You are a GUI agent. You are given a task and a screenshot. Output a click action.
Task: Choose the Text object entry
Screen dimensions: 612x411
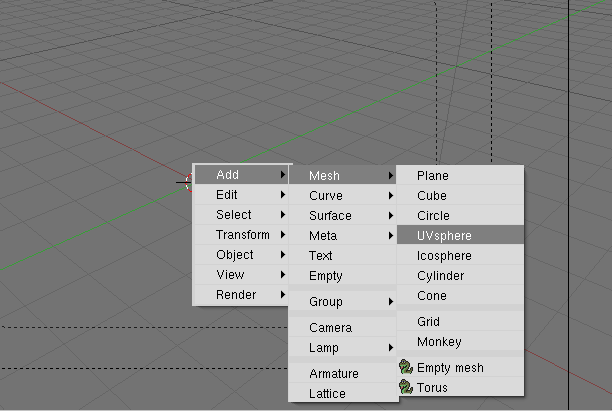[342, 256]
